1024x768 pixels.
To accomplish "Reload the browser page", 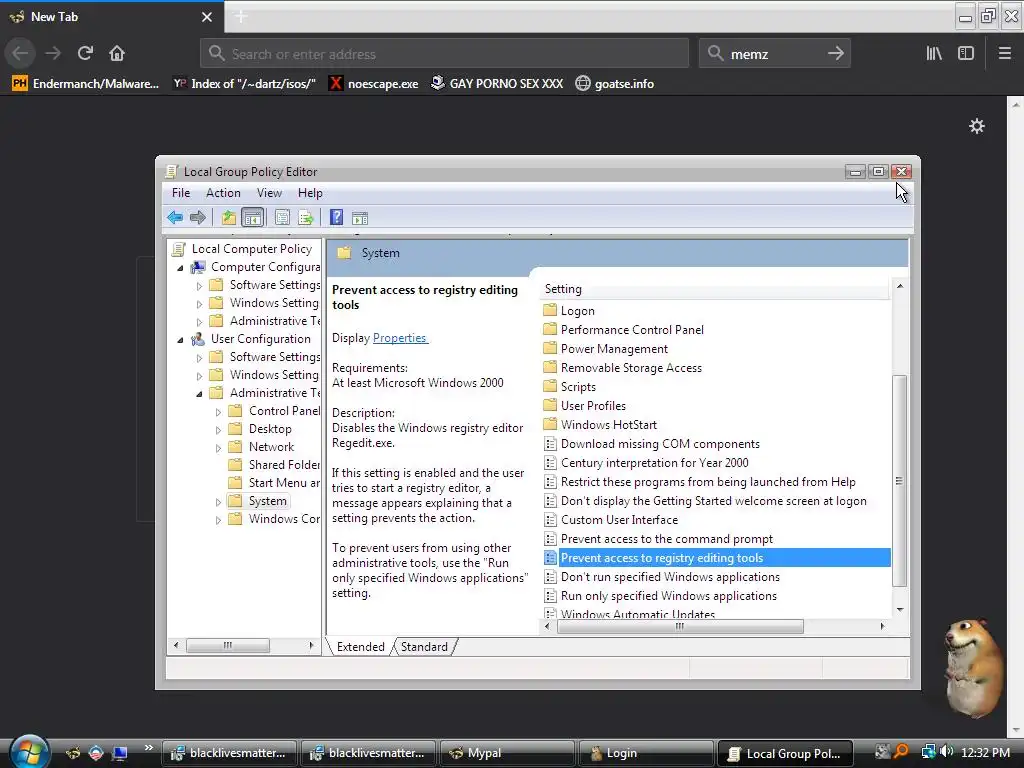I will (x=85, y=53).
